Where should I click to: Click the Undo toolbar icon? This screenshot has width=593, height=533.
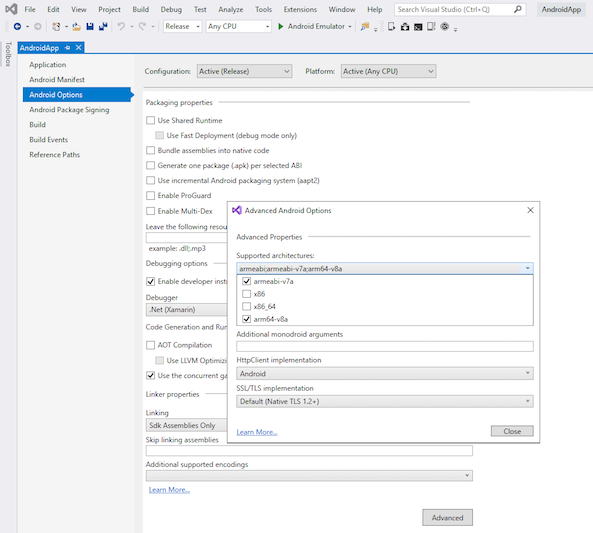point(121,26)
